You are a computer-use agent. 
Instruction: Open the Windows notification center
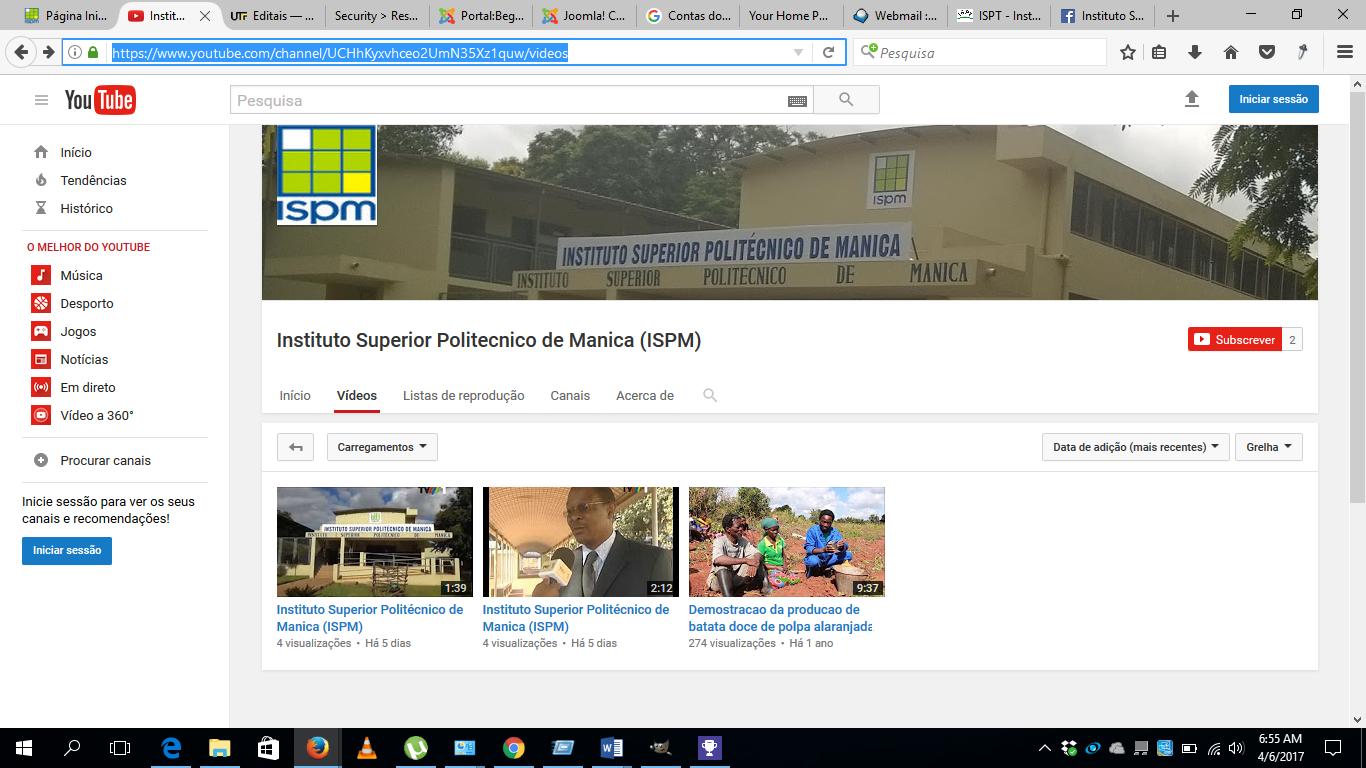click(1333, 748)
